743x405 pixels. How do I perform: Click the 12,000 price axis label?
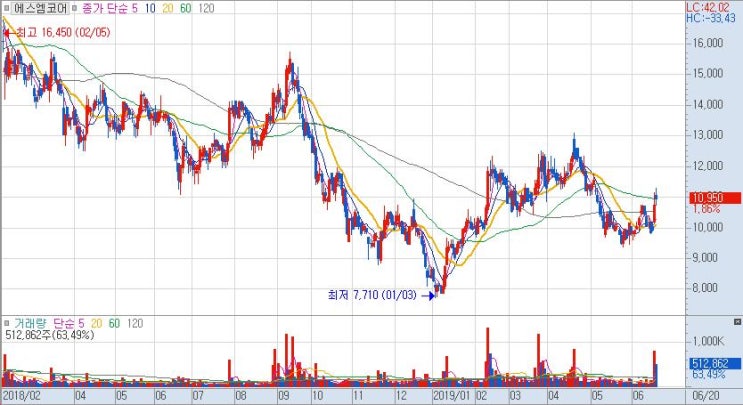[x=708, y=166]
